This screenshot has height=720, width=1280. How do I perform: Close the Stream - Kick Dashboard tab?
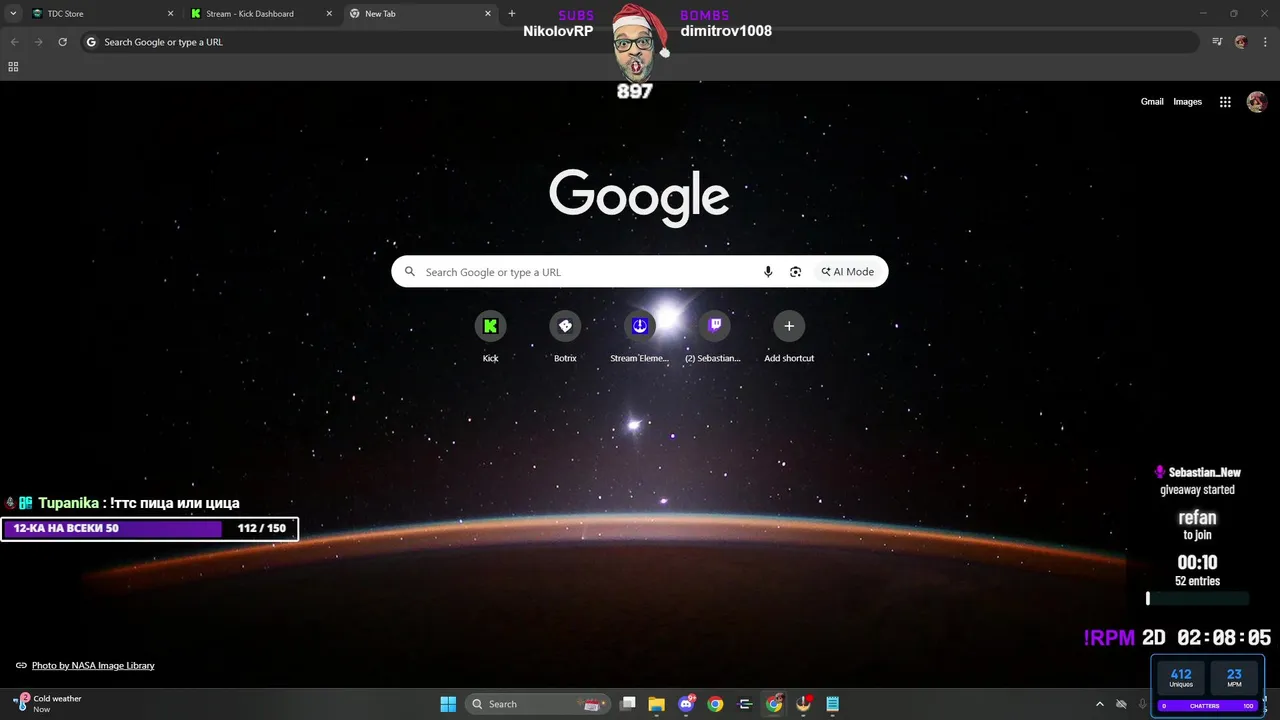(x=329, y=14)
